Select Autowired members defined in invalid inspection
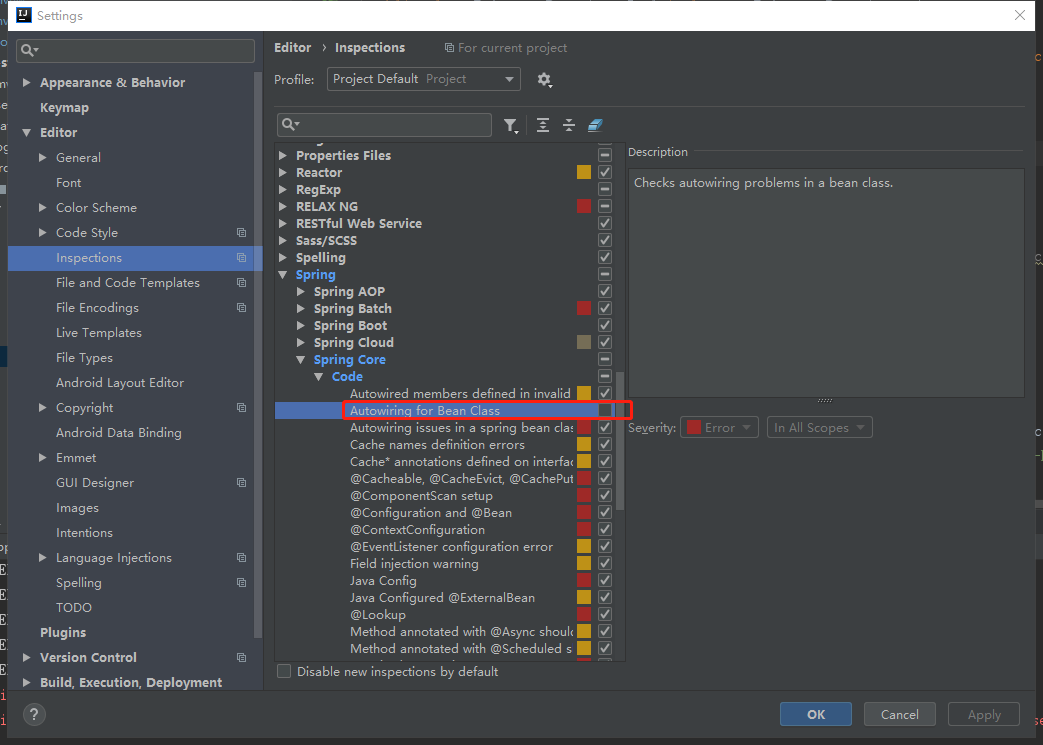Screen dimensions: 1043x745 pyautogui.click(x=460, y=394)
